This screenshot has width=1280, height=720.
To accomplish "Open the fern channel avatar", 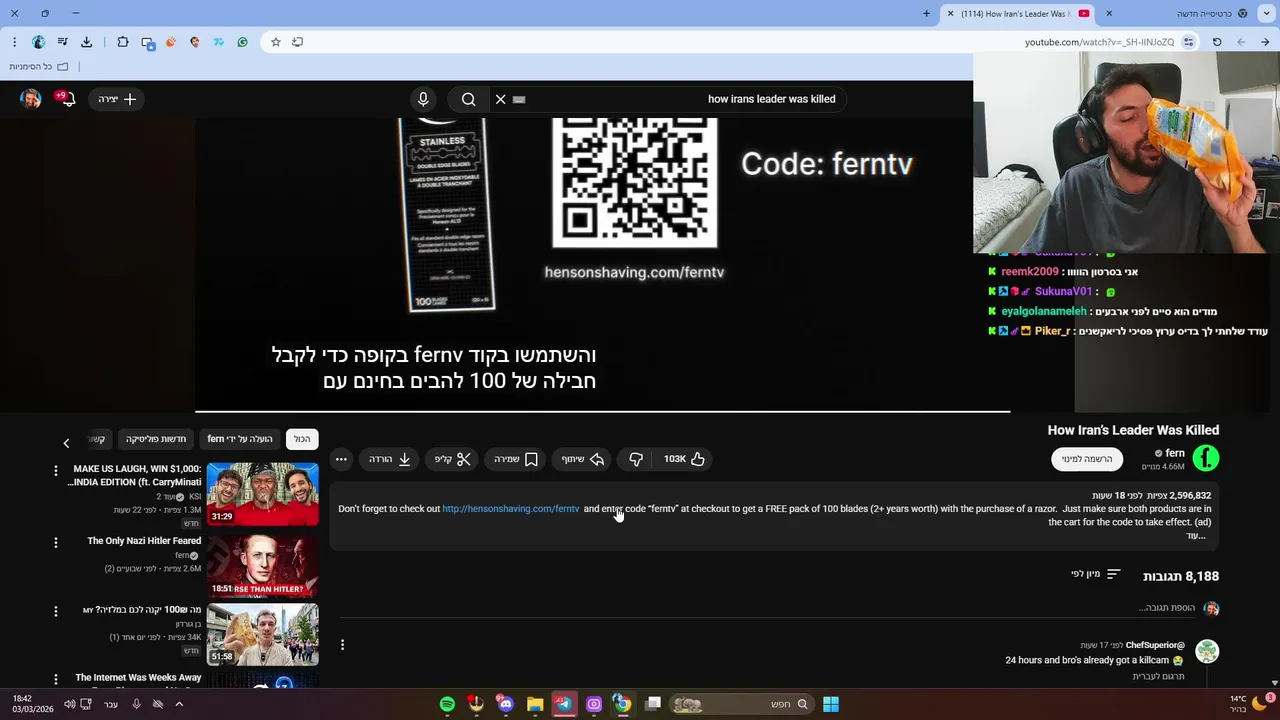I will [1206, 459].
